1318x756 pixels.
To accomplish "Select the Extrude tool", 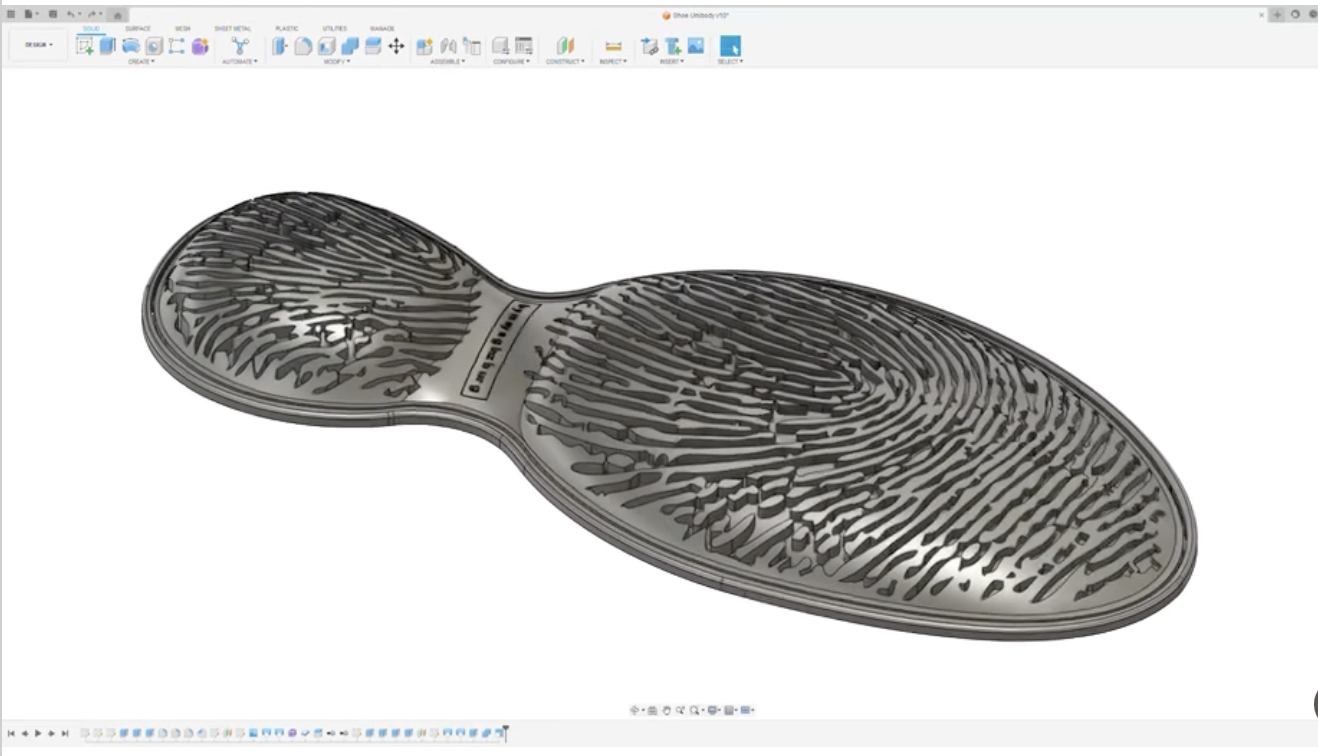I will point(107,46).
